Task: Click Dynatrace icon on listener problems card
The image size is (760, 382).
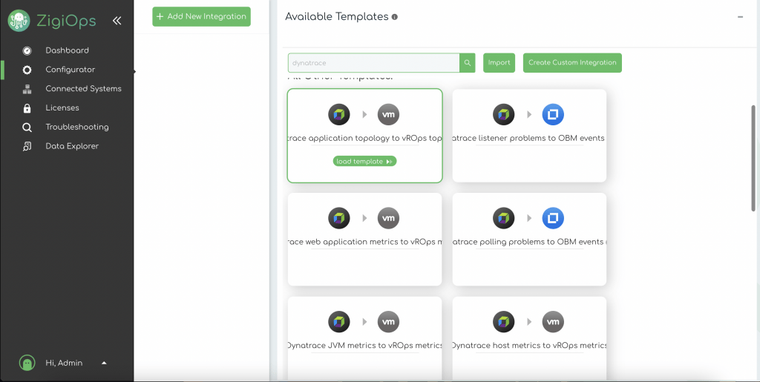Action: click(504, 115)
